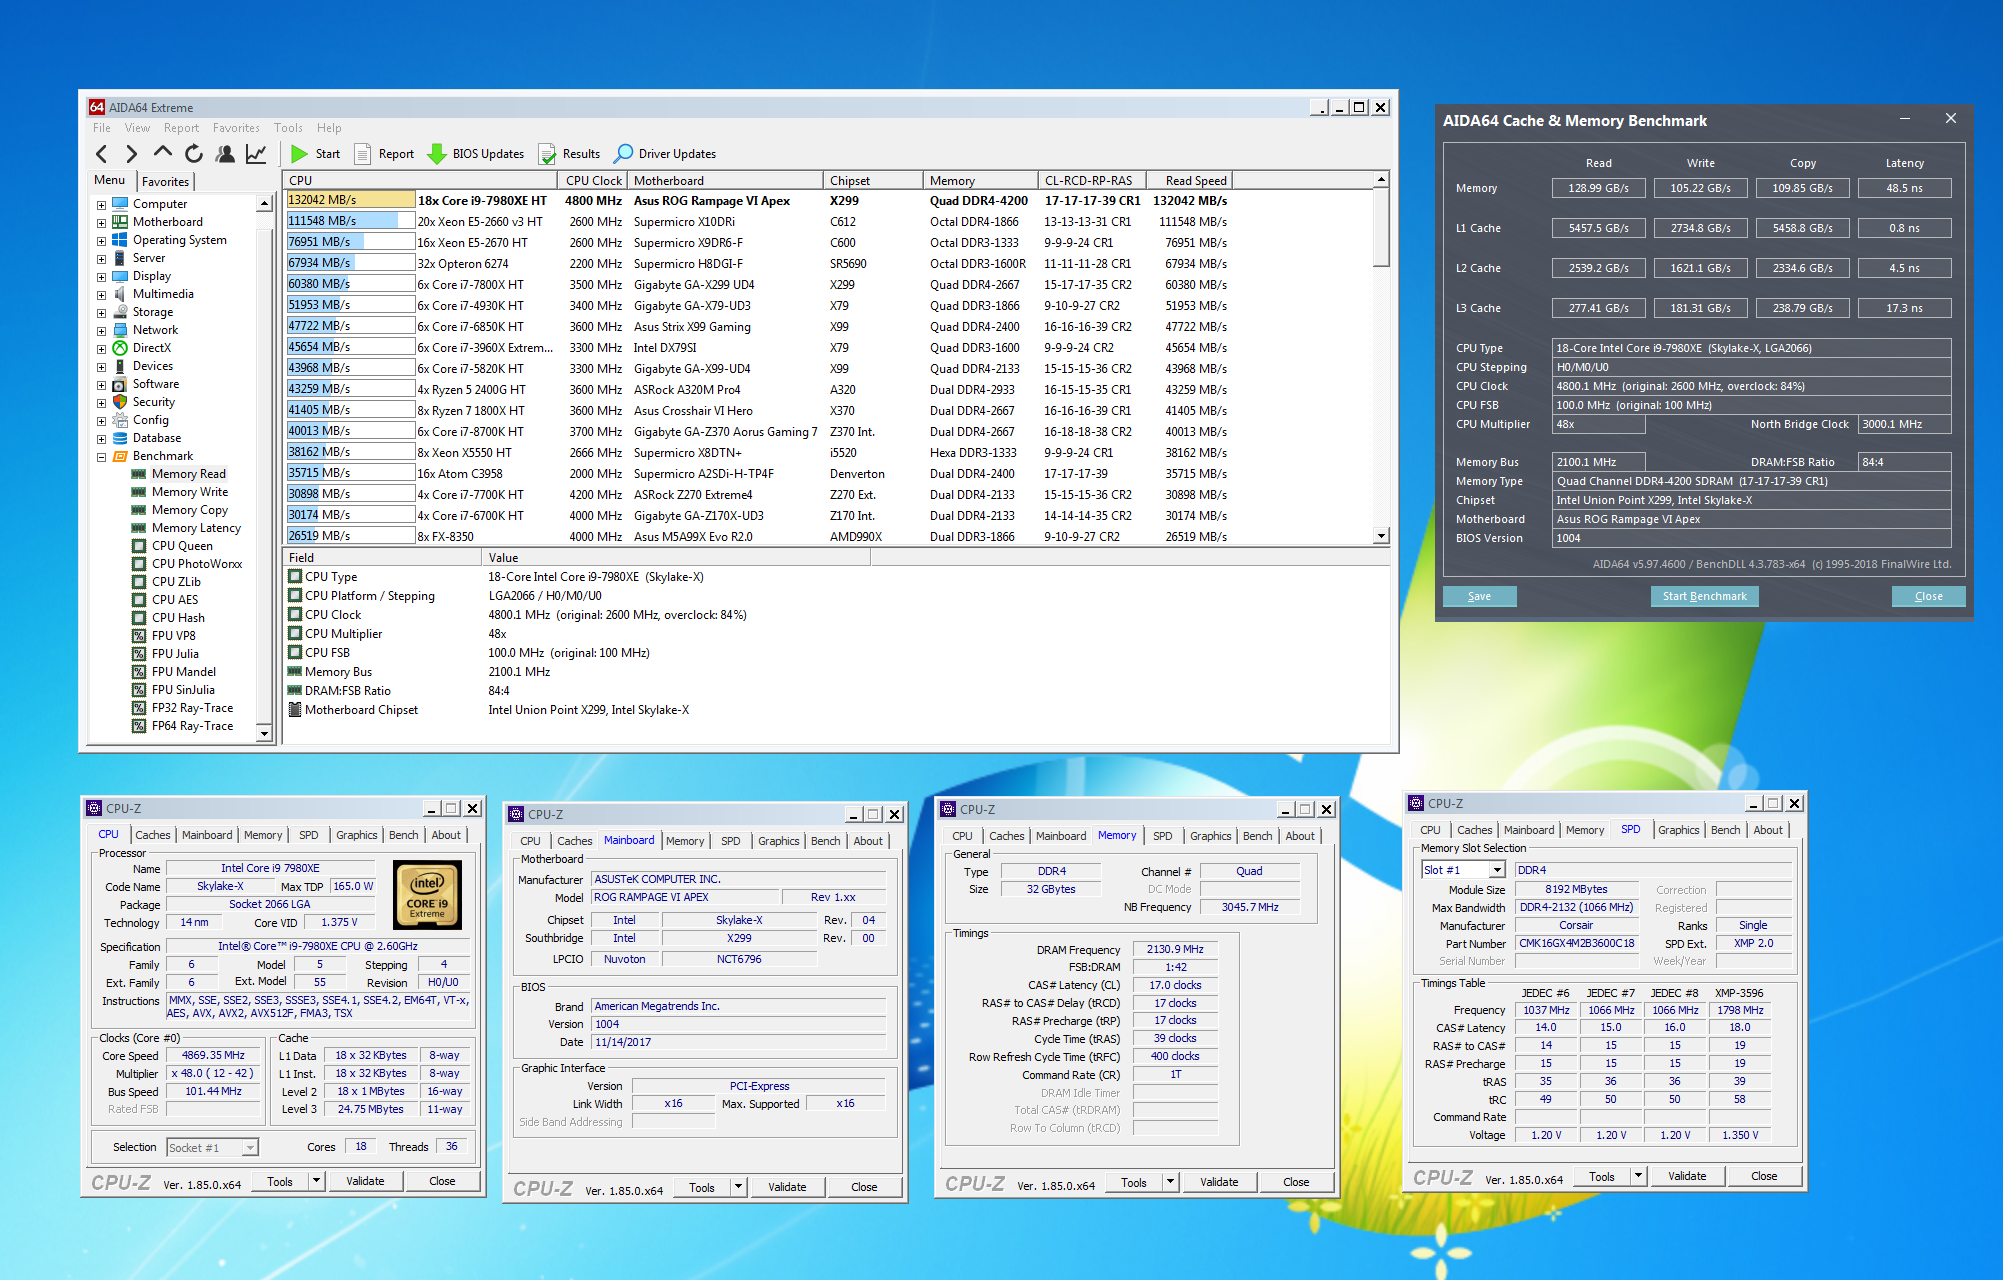
Task: Click Validate in the CPU-Z Mainboard window
Action: click(786, 1187)
